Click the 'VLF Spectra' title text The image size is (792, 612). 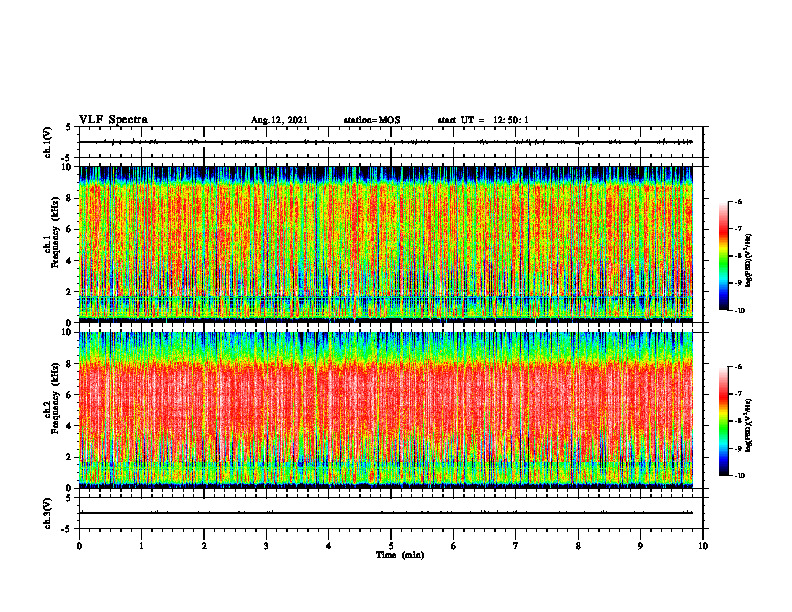pos(113,120)
